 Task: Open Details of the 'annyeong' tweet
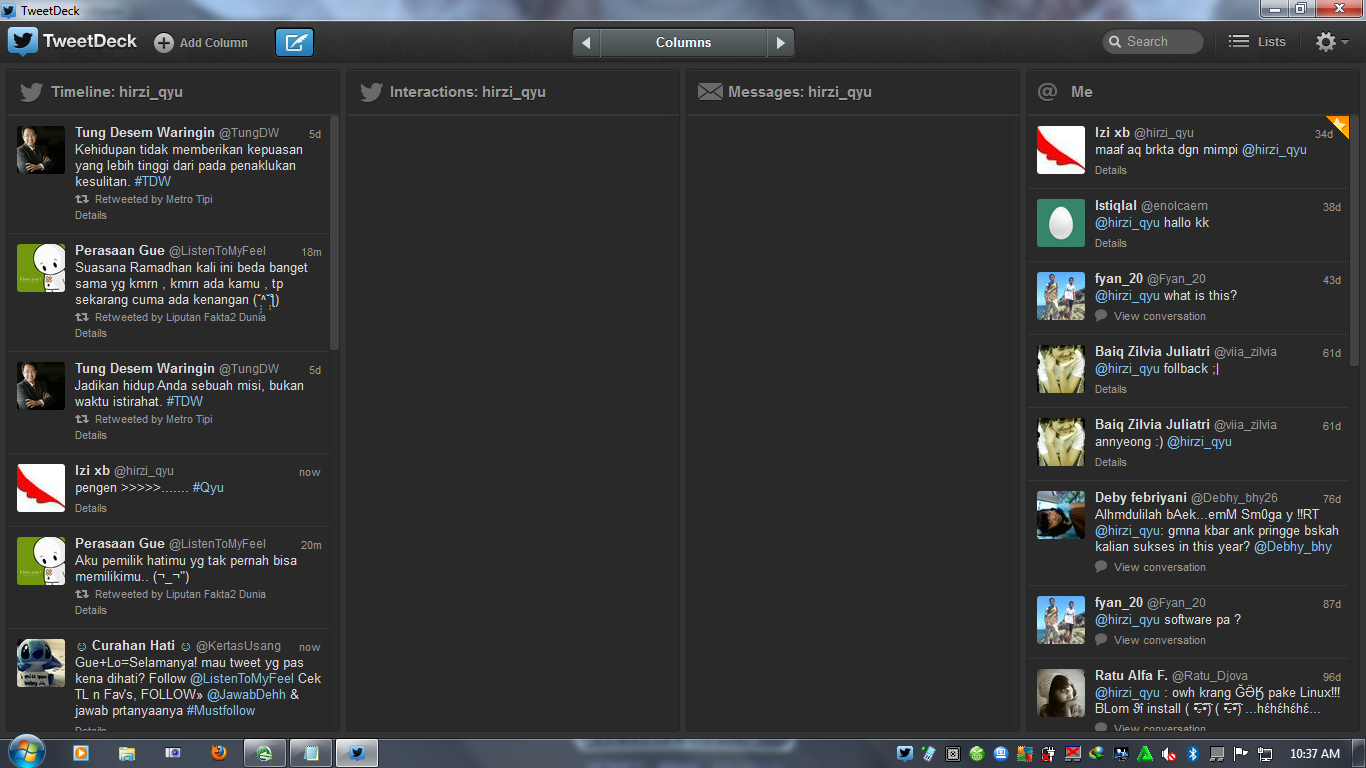coord(1111,462)
